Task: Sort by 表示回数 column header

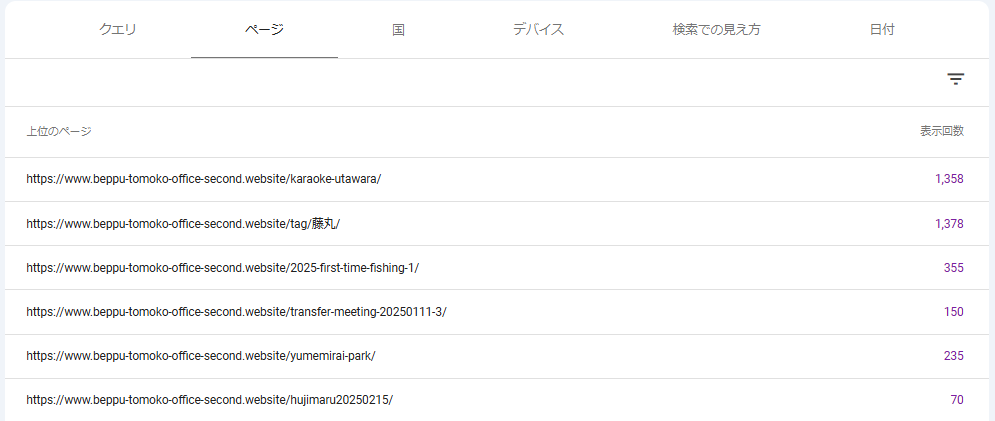Action: [x=941, y=131]
